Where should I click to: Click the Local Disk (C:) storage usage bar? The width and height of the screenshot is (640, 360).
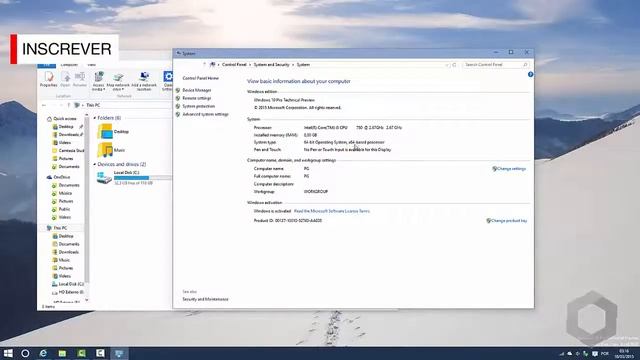[142, 178]
